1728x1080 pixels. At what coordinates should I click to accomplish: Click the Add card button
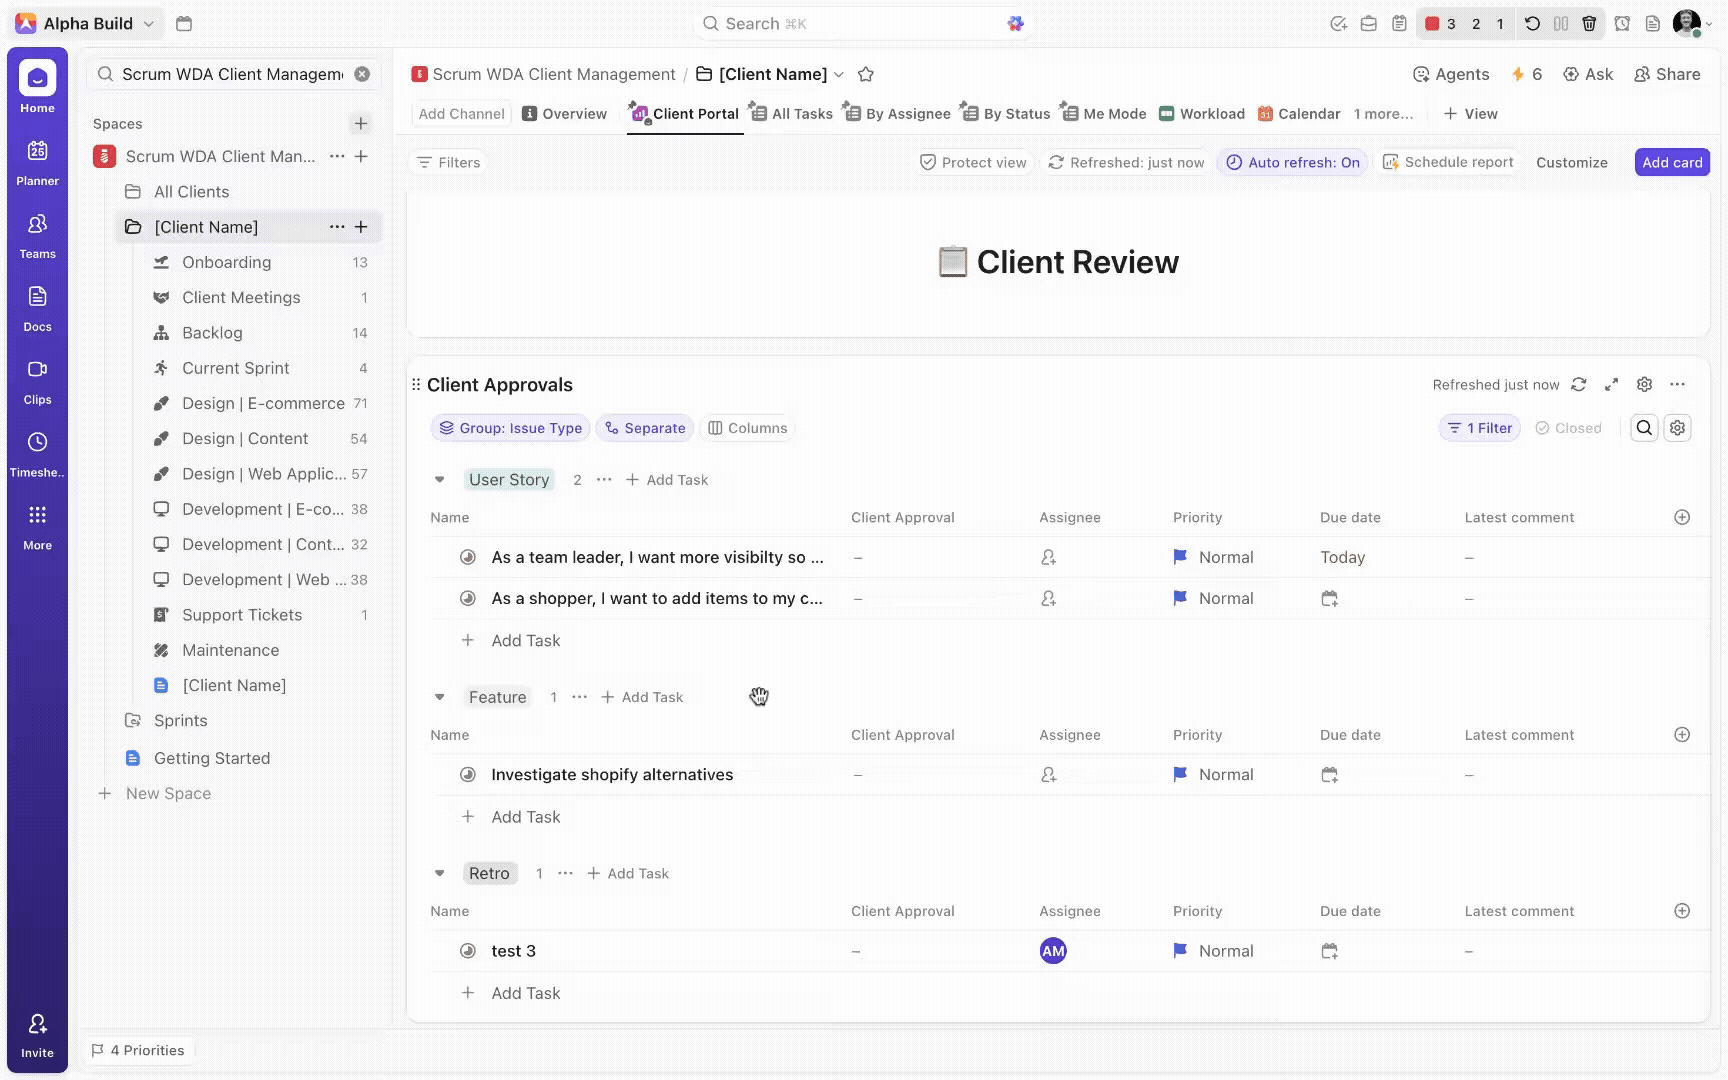[1671, 162]
